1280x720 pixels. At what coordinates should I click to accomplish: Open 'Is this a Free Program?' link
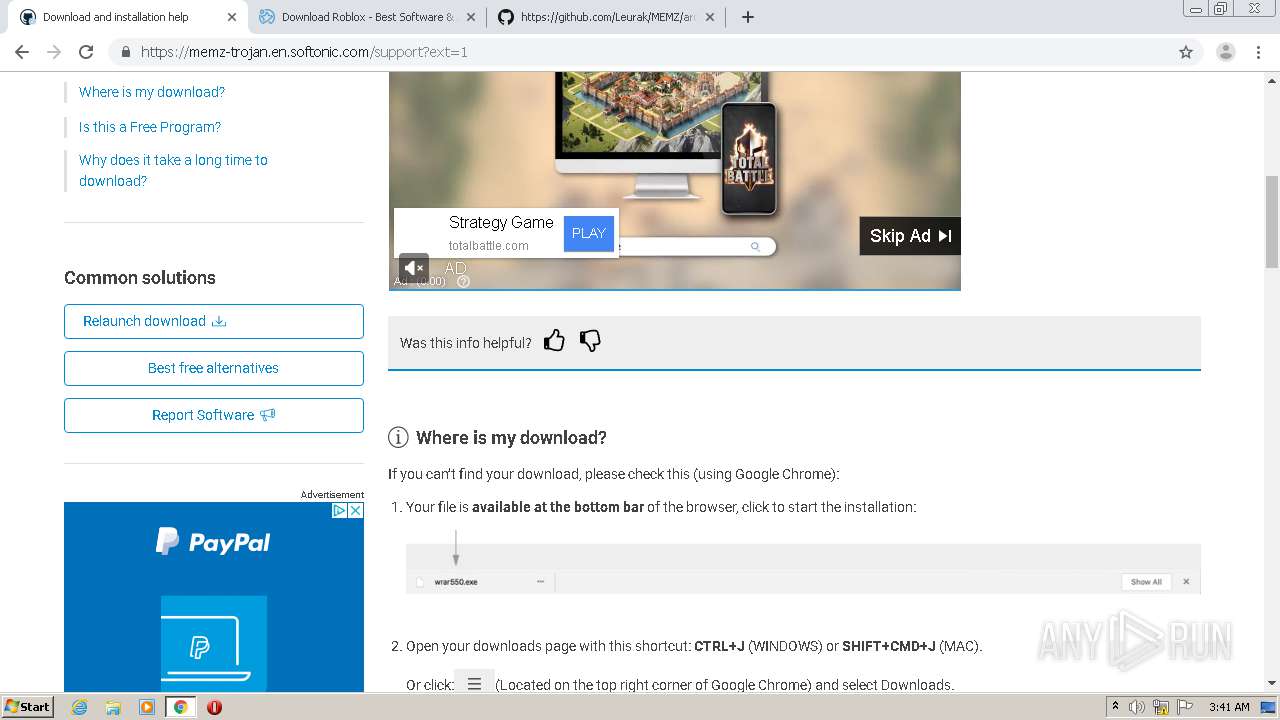[x=150, y=127]
